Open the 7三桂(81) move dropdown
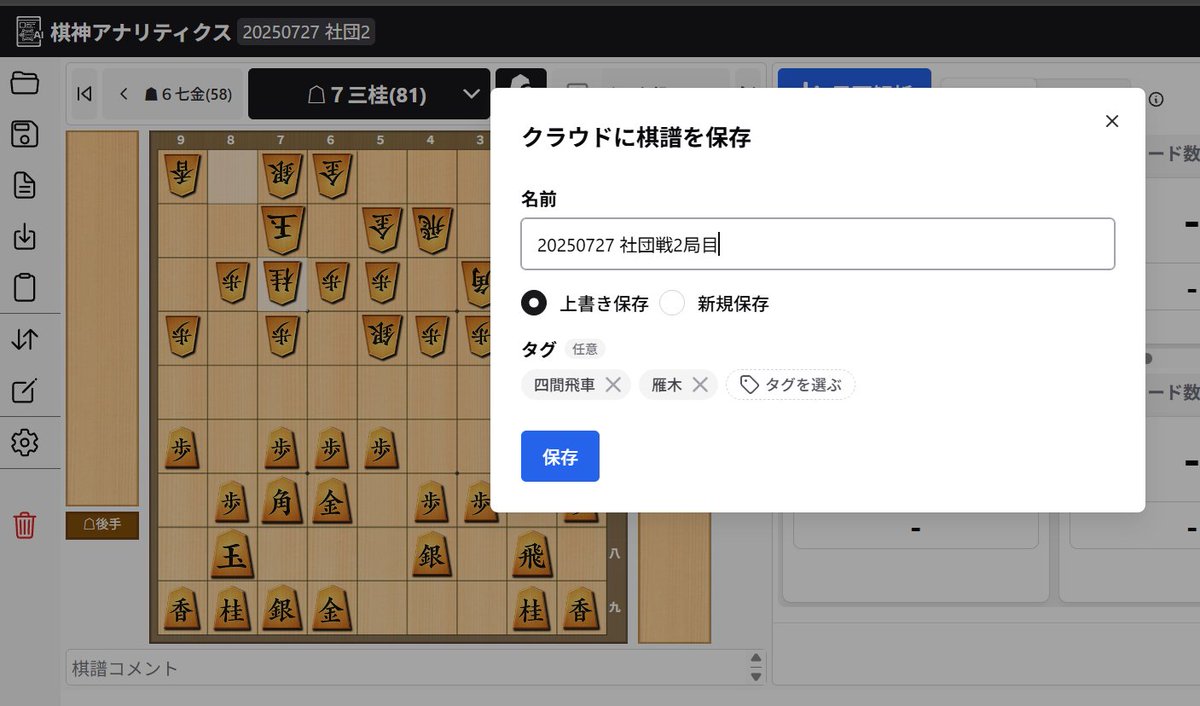Viewport: 1200px width, 706px height. pyautogui.click(x=370, y=95)
